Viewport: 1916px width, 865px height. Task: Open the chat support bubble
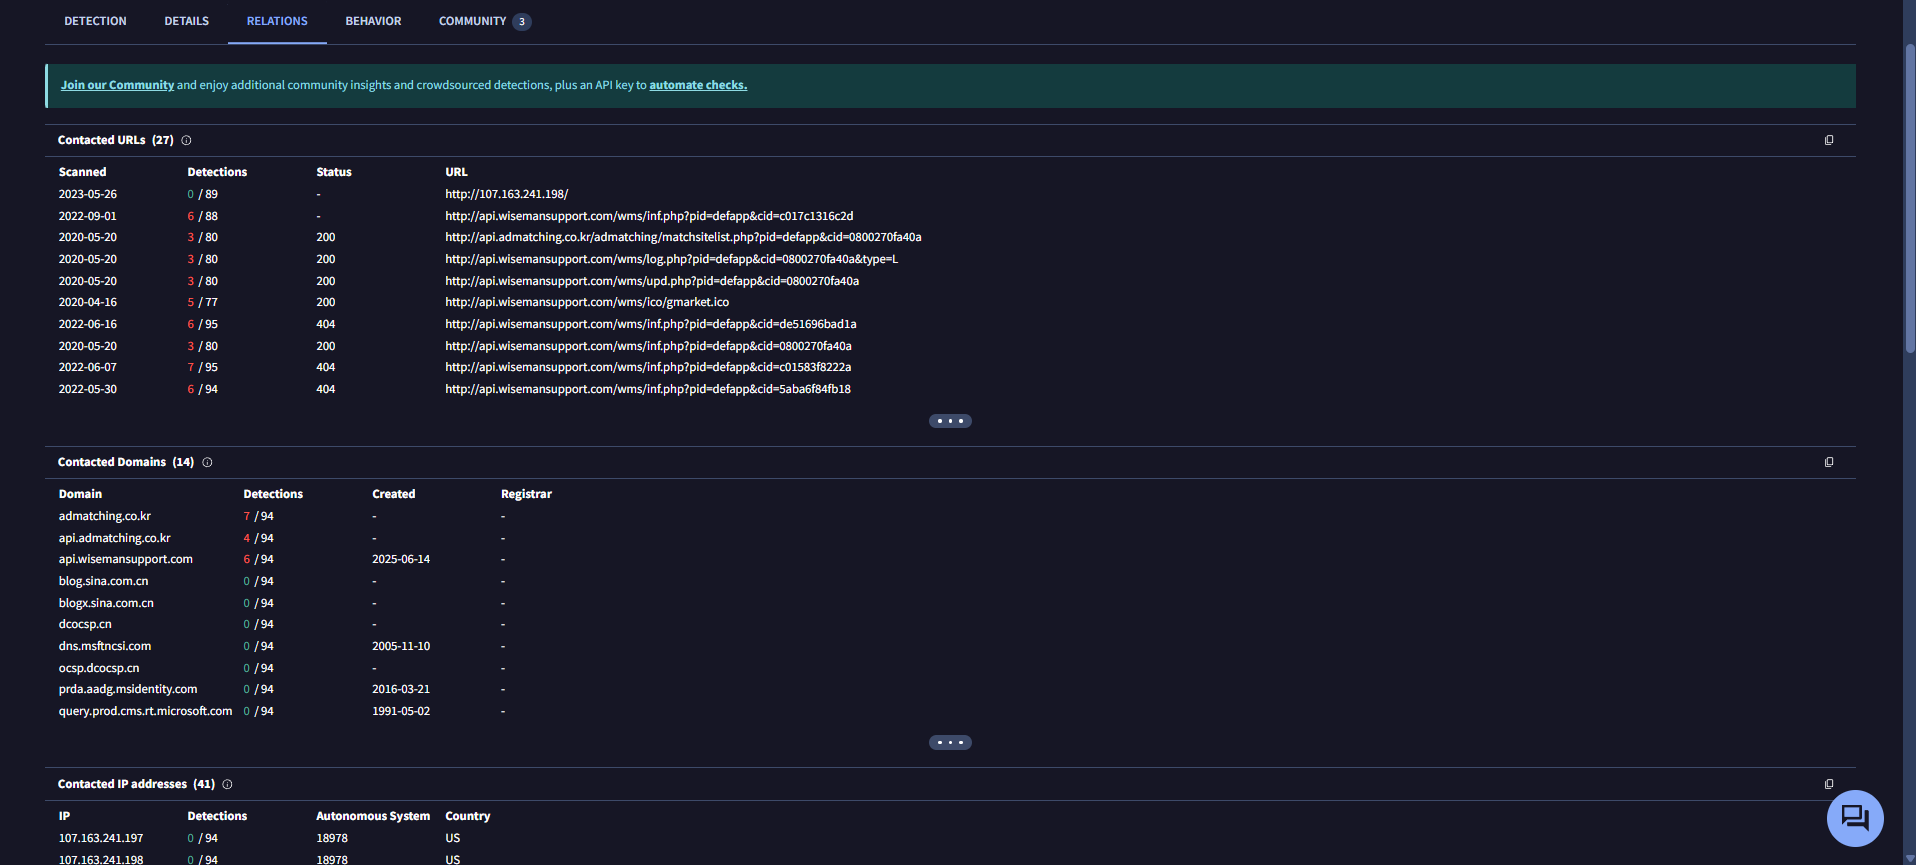[x=1855, y=818]
